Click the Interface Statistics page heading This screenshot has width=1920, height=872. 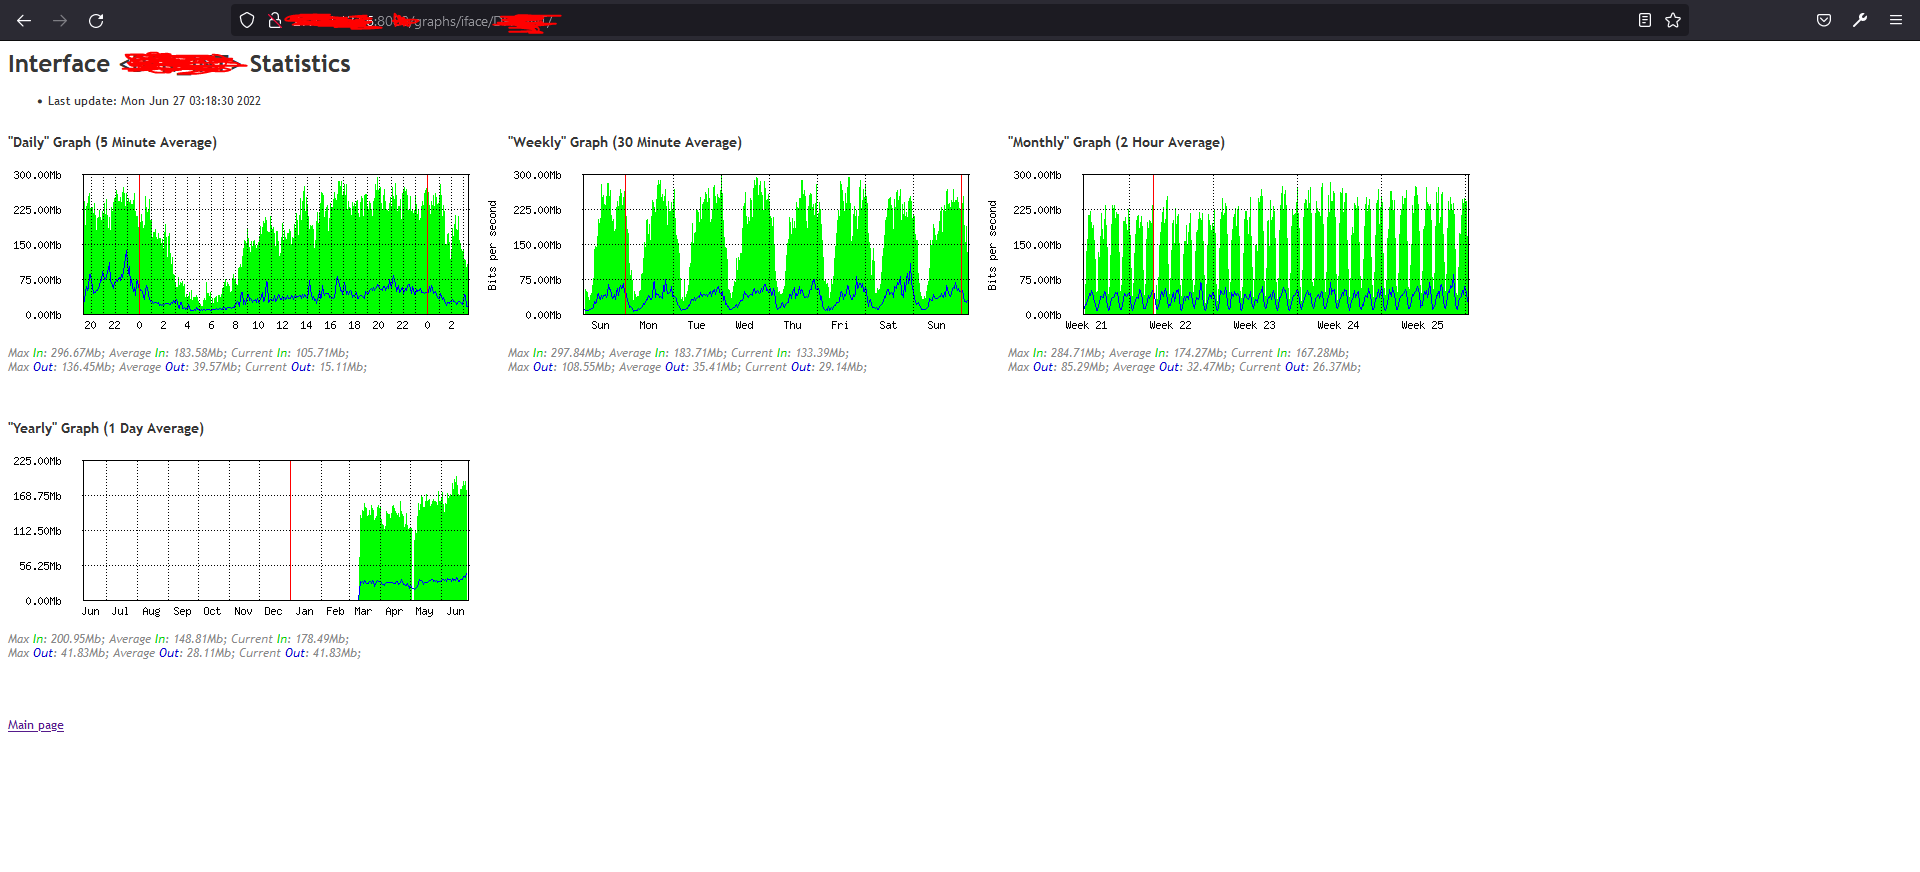[x=179, y=64]
